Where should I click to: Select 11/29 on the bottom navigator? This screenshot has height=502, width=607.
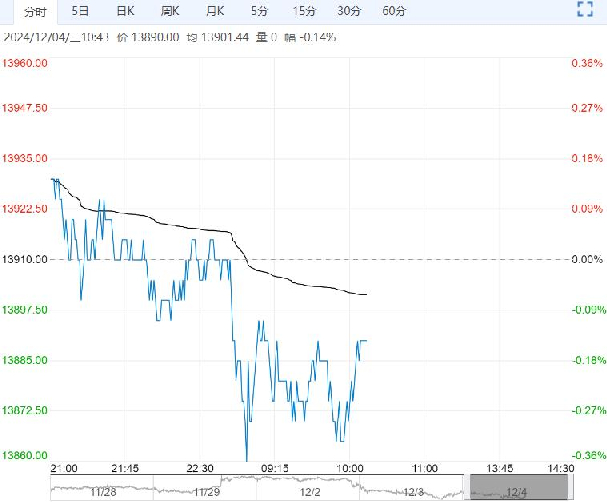tap(207, 492)
